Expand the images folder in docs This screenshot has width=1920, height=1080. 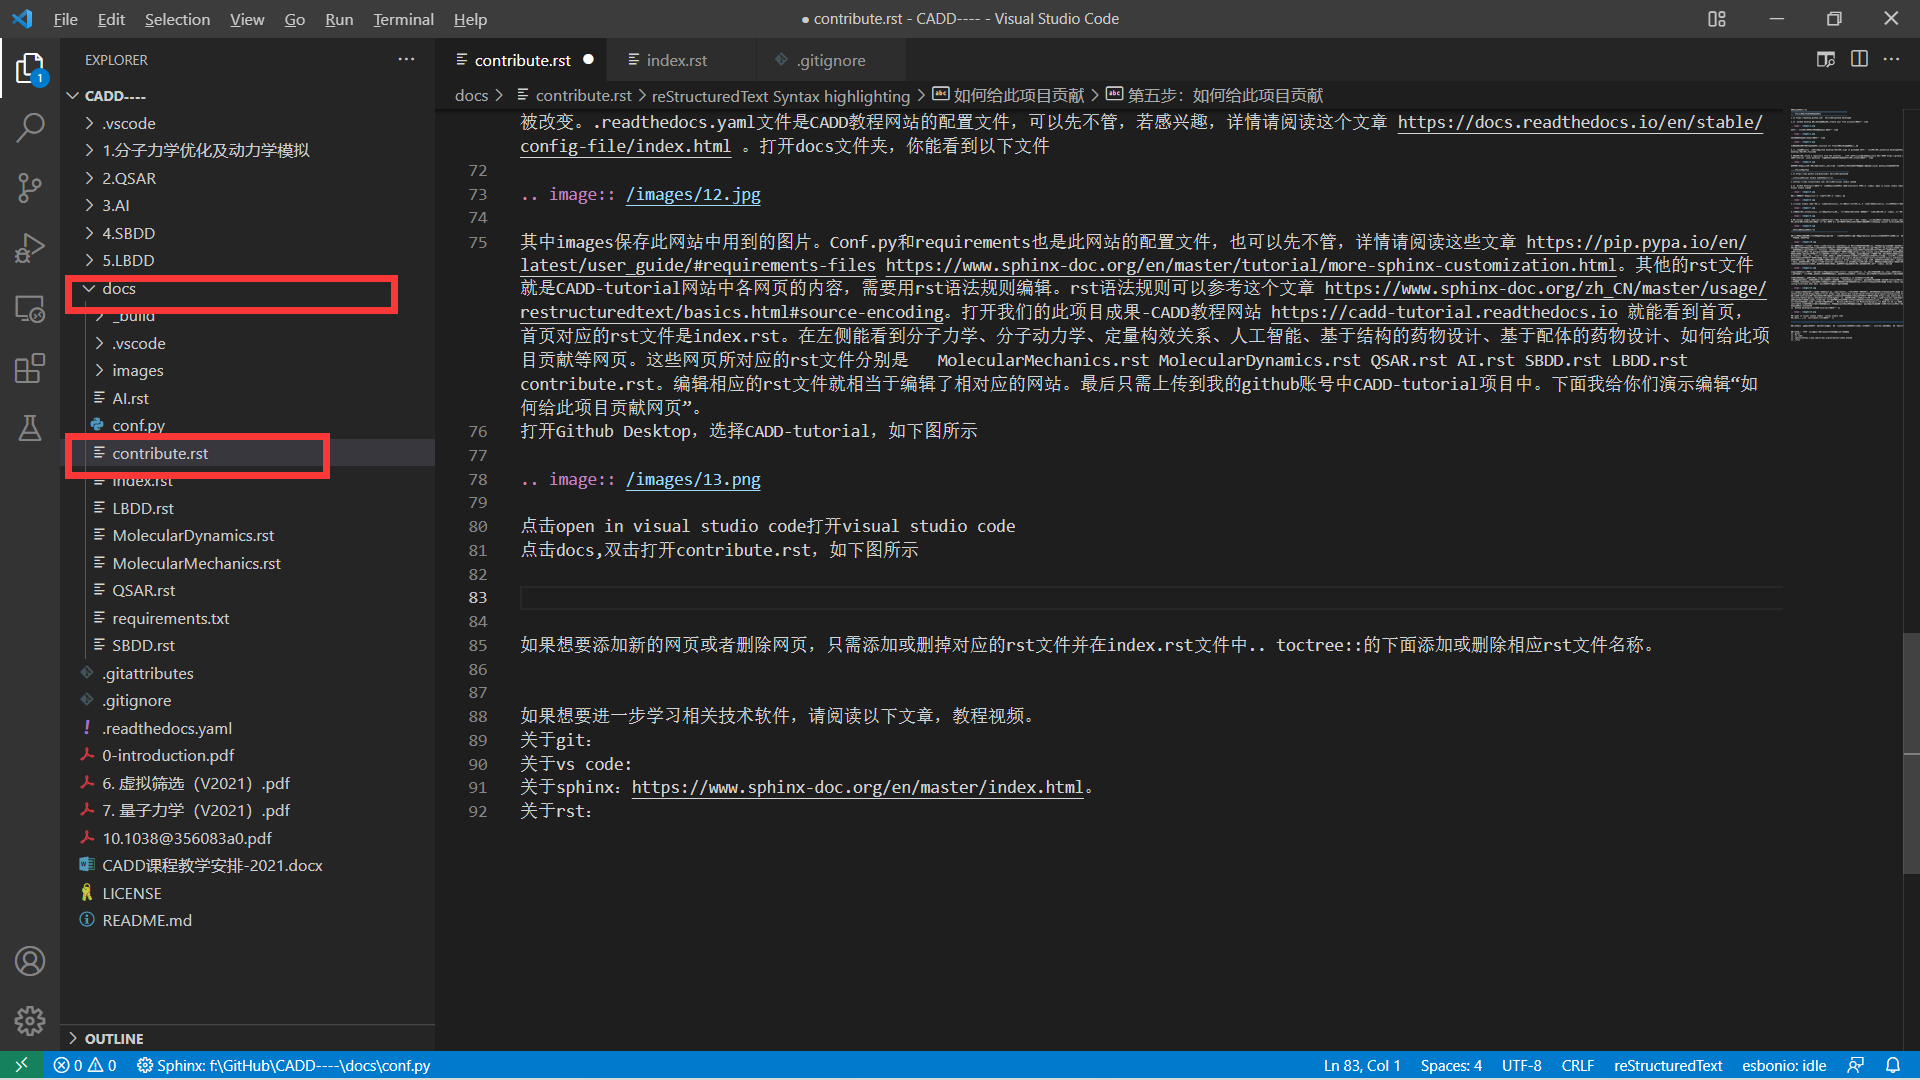(137, 370)
